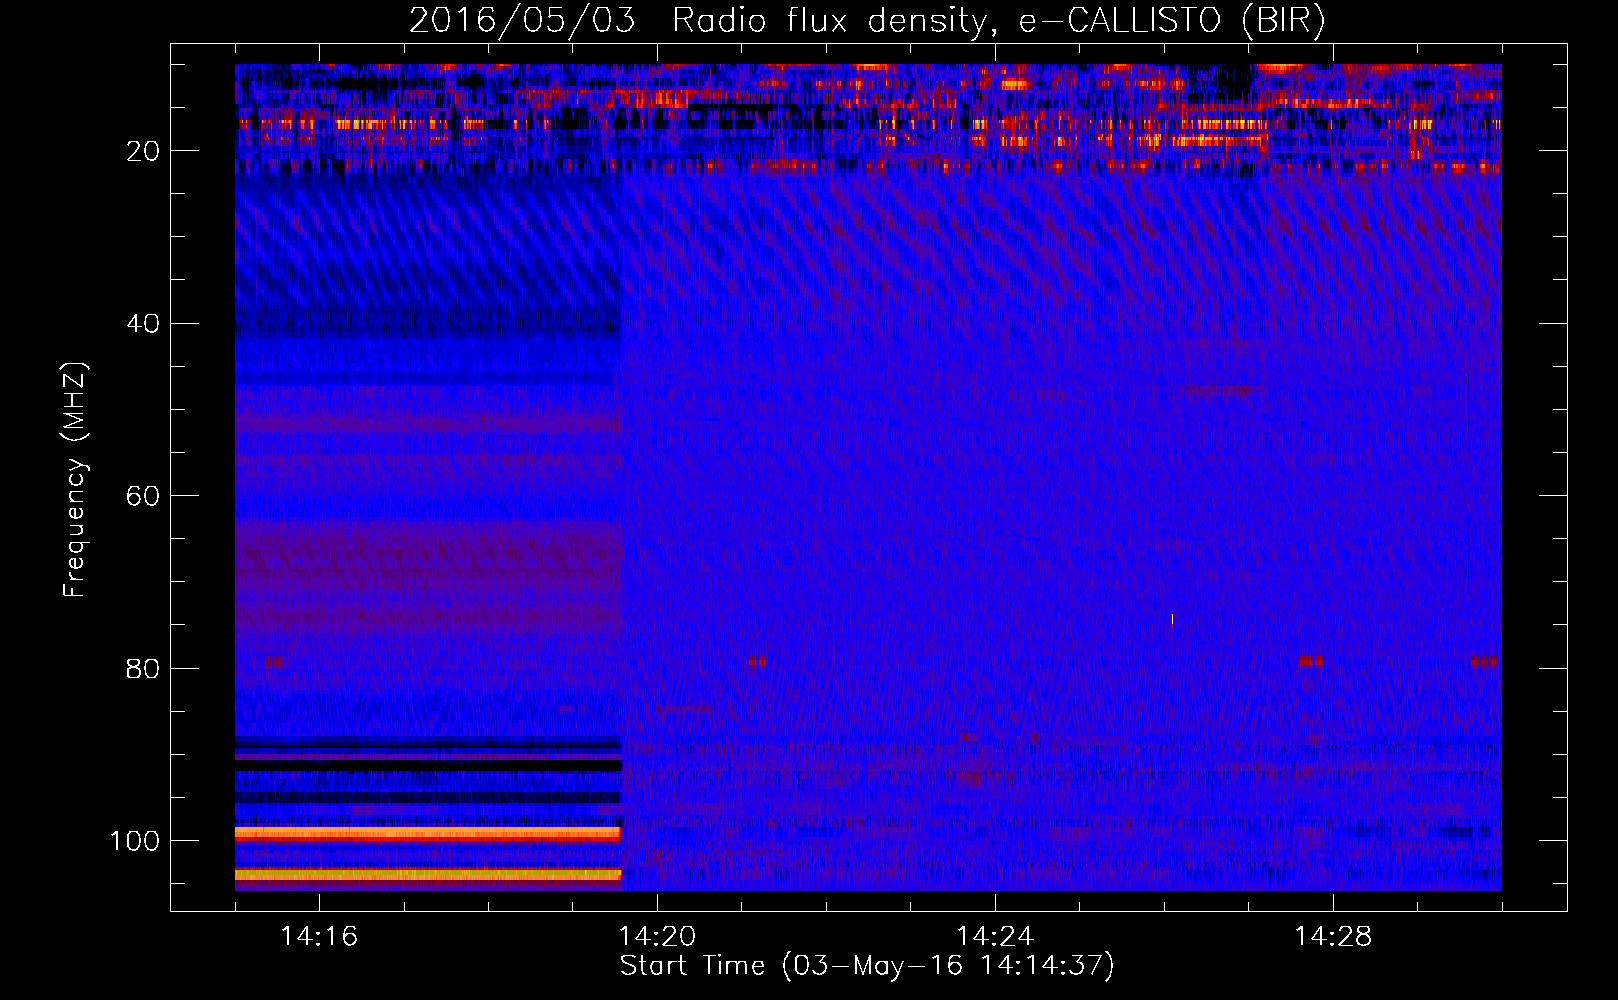Click the '20' frequency tick label
Screen dimensions: 1618x1000
(x=143, y=151)
